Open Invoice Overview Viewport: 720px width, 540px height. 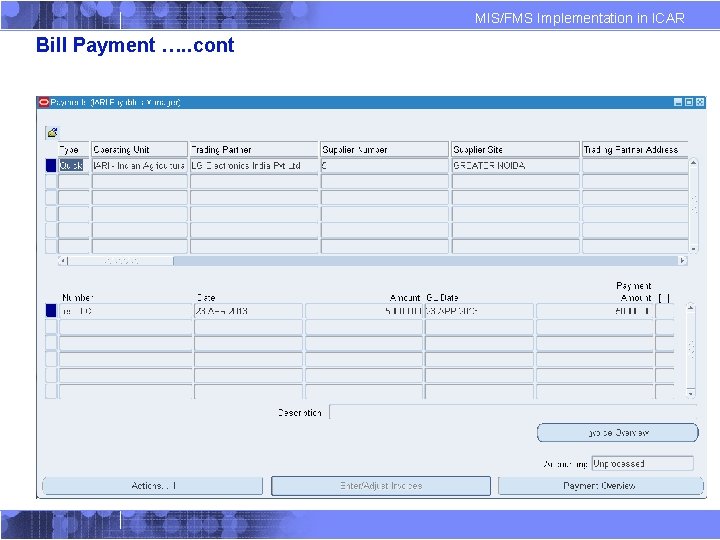tap(618, 433)
